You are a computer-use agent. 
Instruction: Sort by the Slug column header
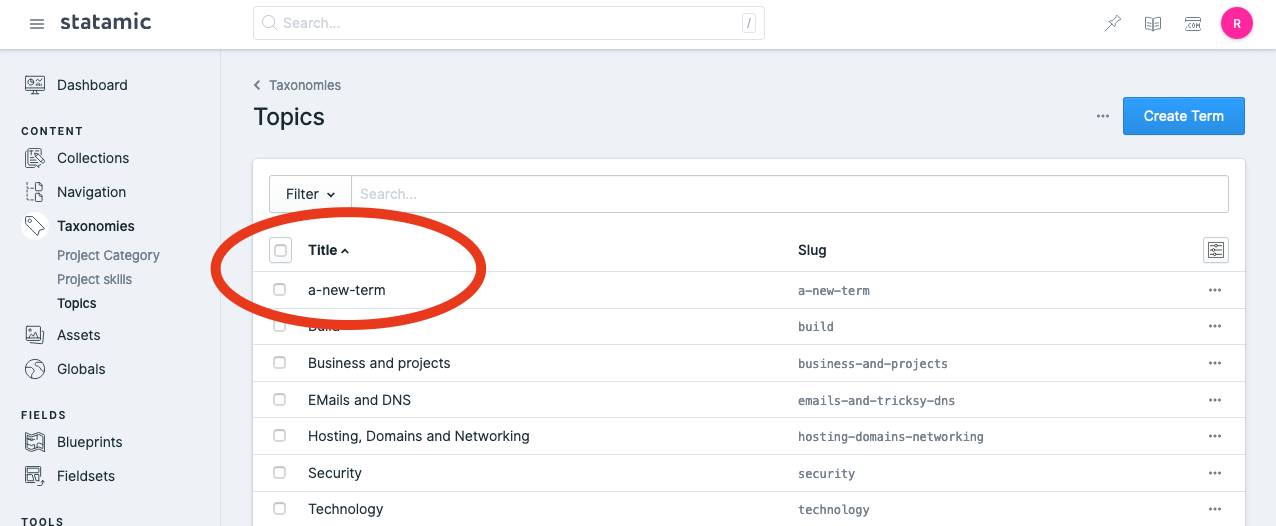click(x=812, y=250)
